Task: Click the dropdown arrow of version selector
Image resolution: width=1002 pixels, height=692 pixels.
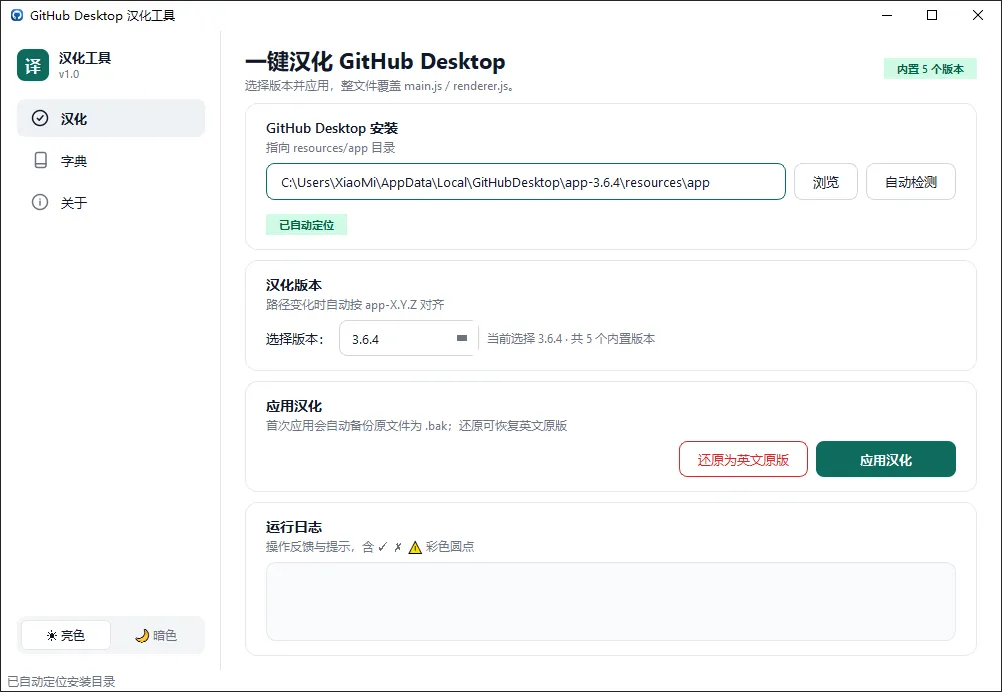Action: pyautogui.click(x=462, y=338)
